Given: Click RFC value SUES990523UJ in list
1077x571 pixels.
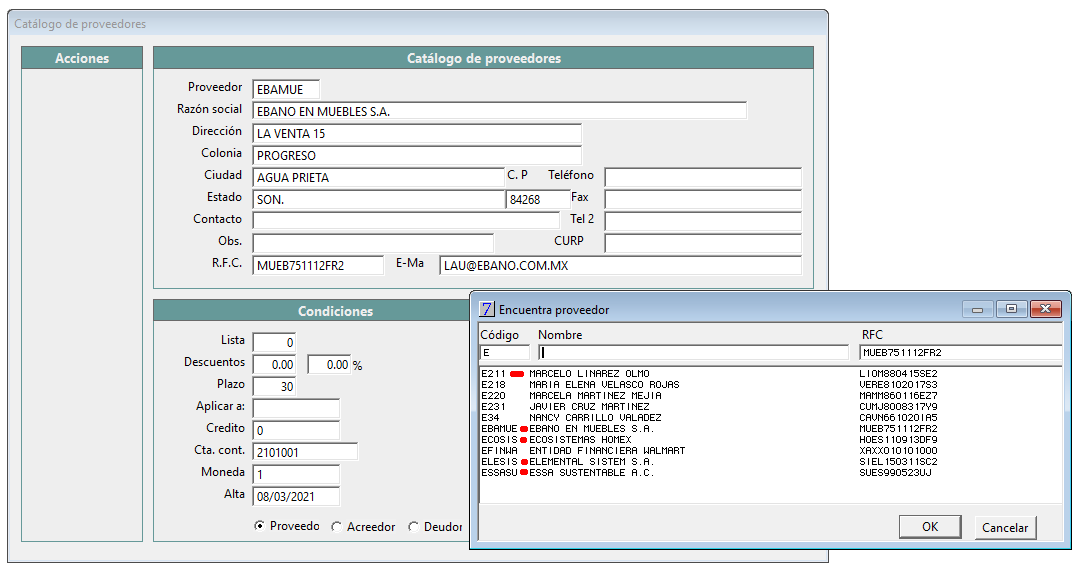Looking at the screenshot, I should click(895, 473).
